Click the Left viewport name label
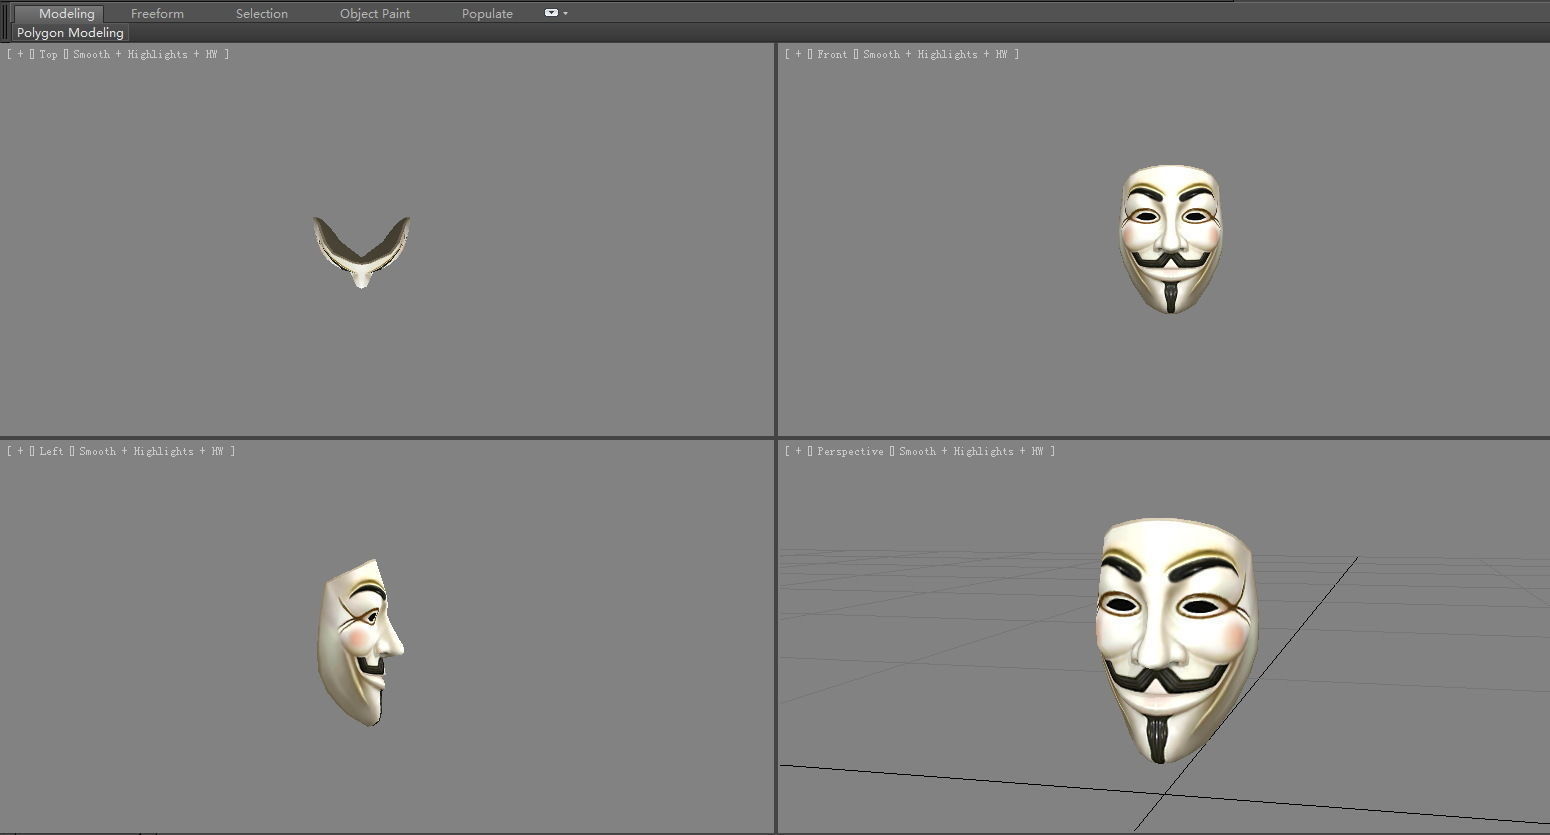 tap(51, 451)
